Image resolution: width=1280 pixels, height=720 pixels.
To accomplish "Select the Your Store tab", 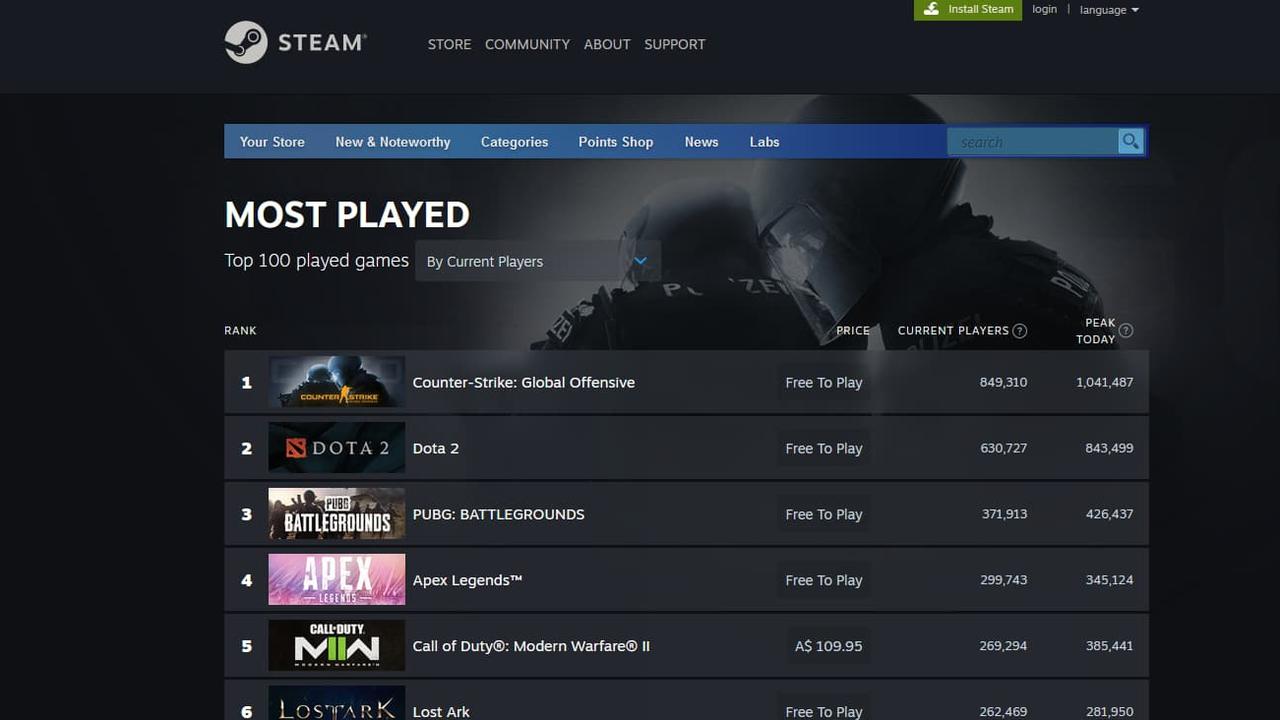I will [x=272, y=142].
